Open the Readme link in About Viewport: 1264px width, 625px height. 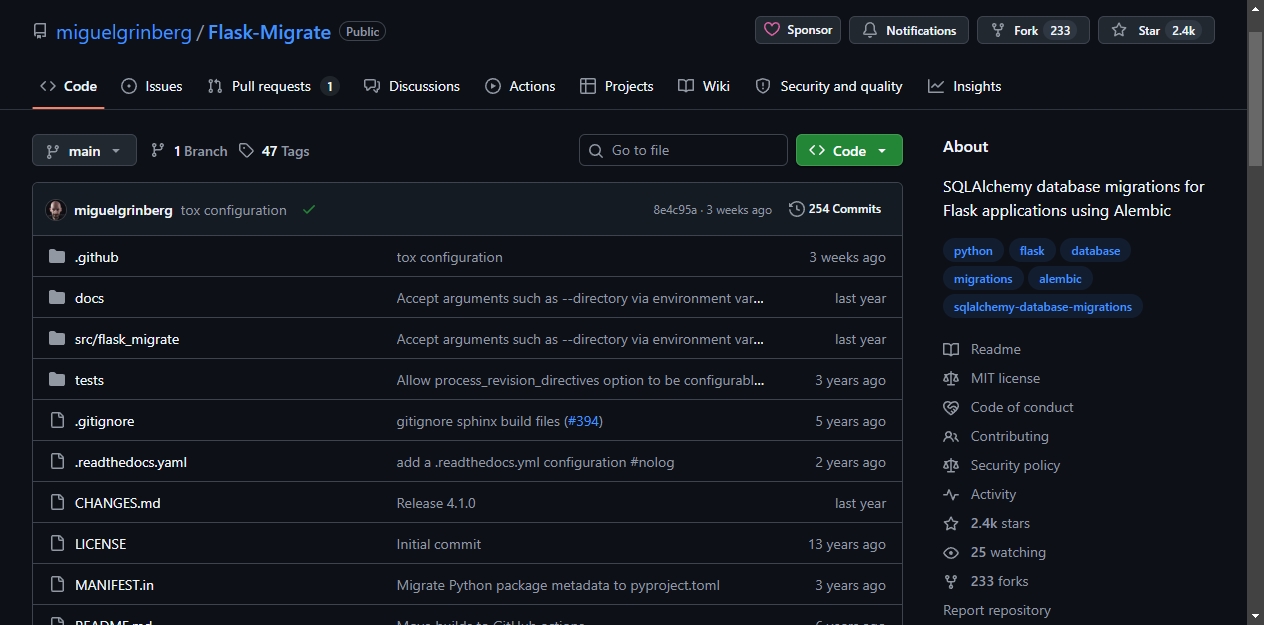pyautogui.click(x=983, y=349)
